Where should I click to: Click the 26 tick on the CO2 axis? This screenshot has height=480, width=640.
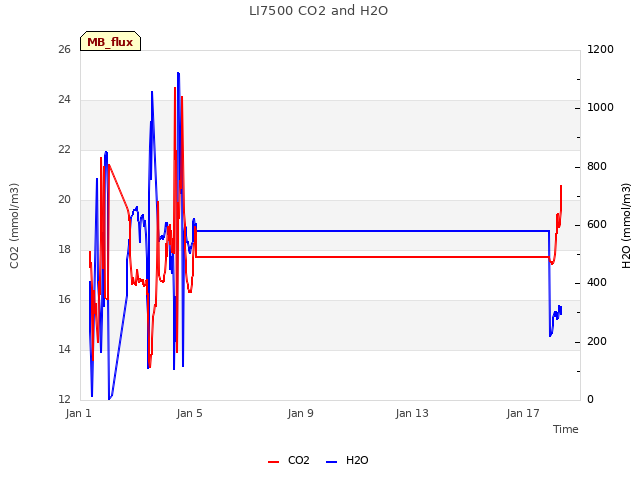(64, 49)
